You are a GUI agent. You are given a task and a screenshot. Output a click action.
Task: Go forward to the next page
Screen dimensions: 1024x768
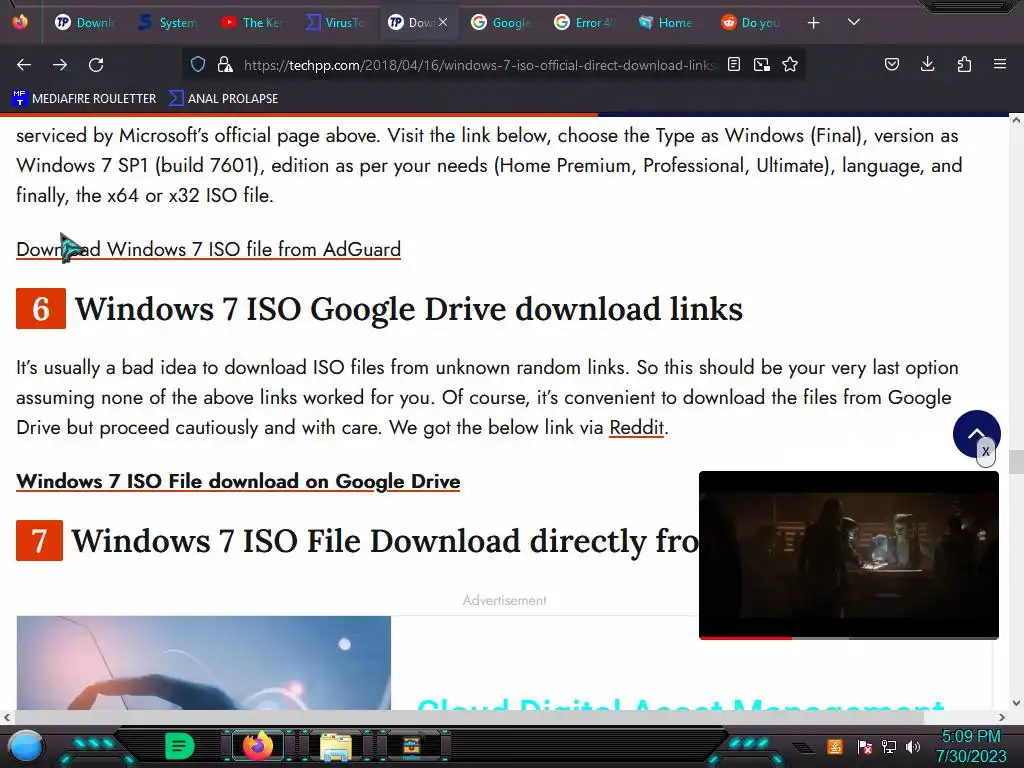click(x=60, y=65)
